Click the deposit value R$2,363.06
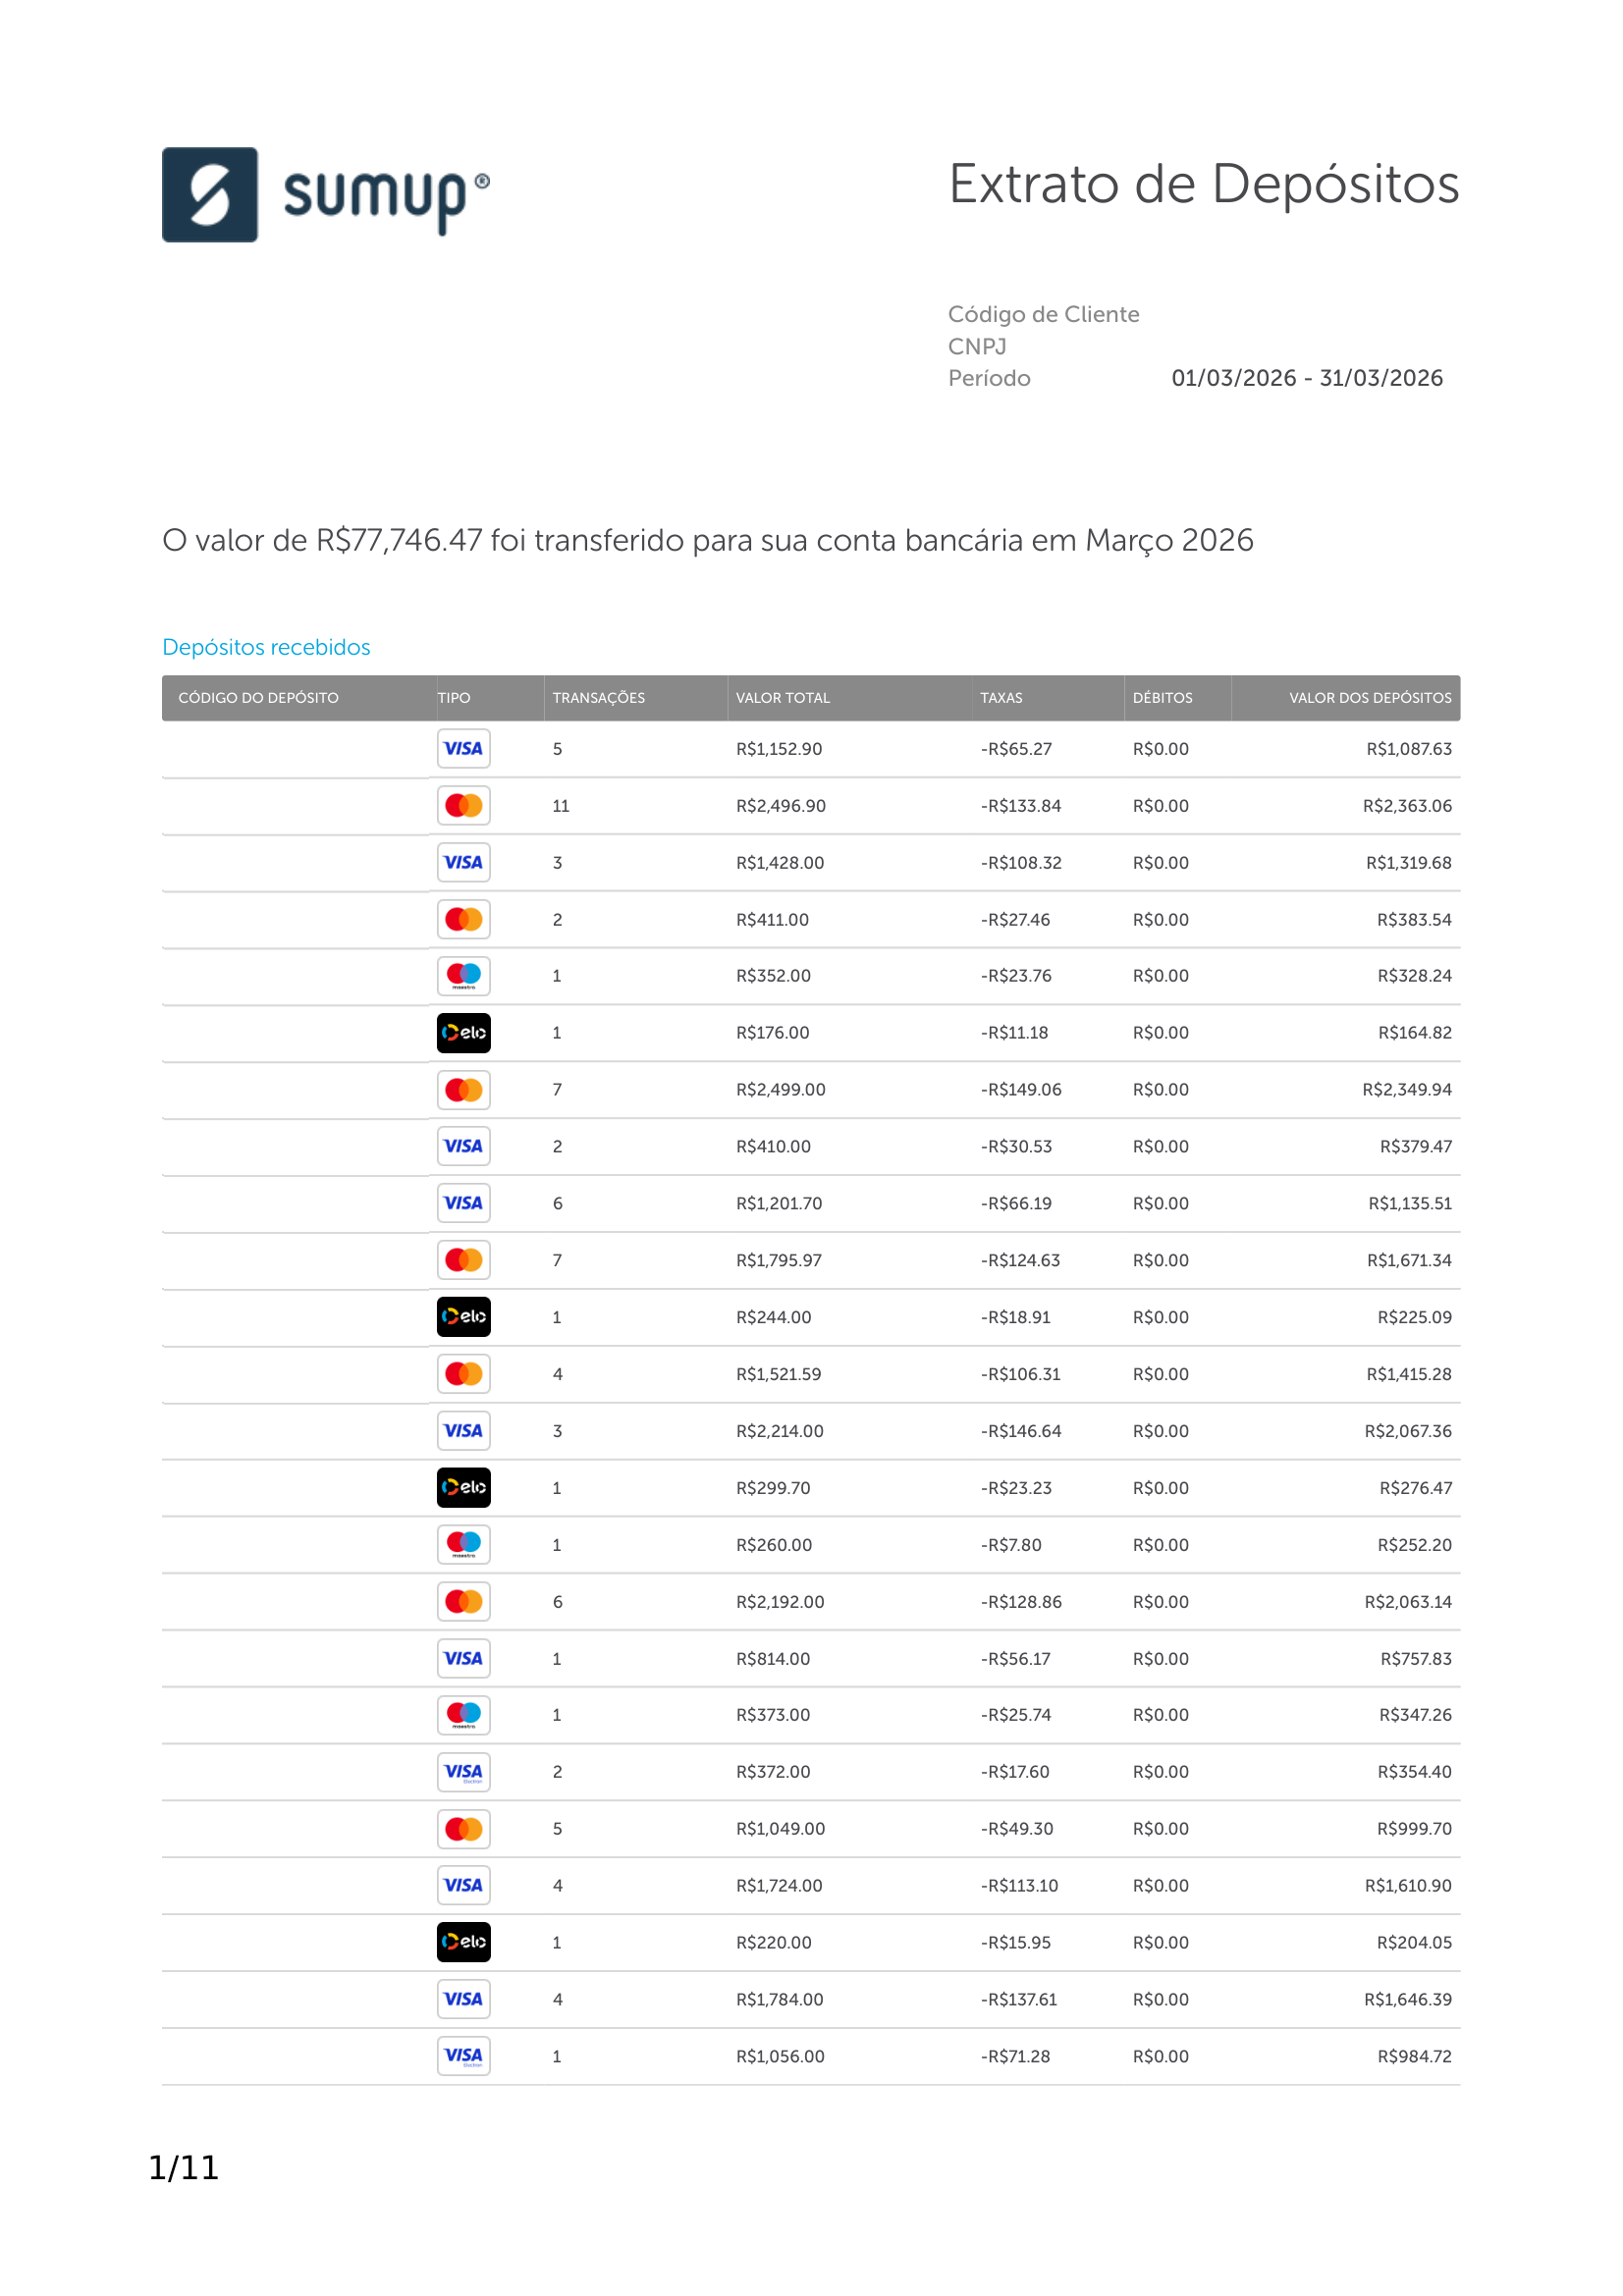 1407,806
